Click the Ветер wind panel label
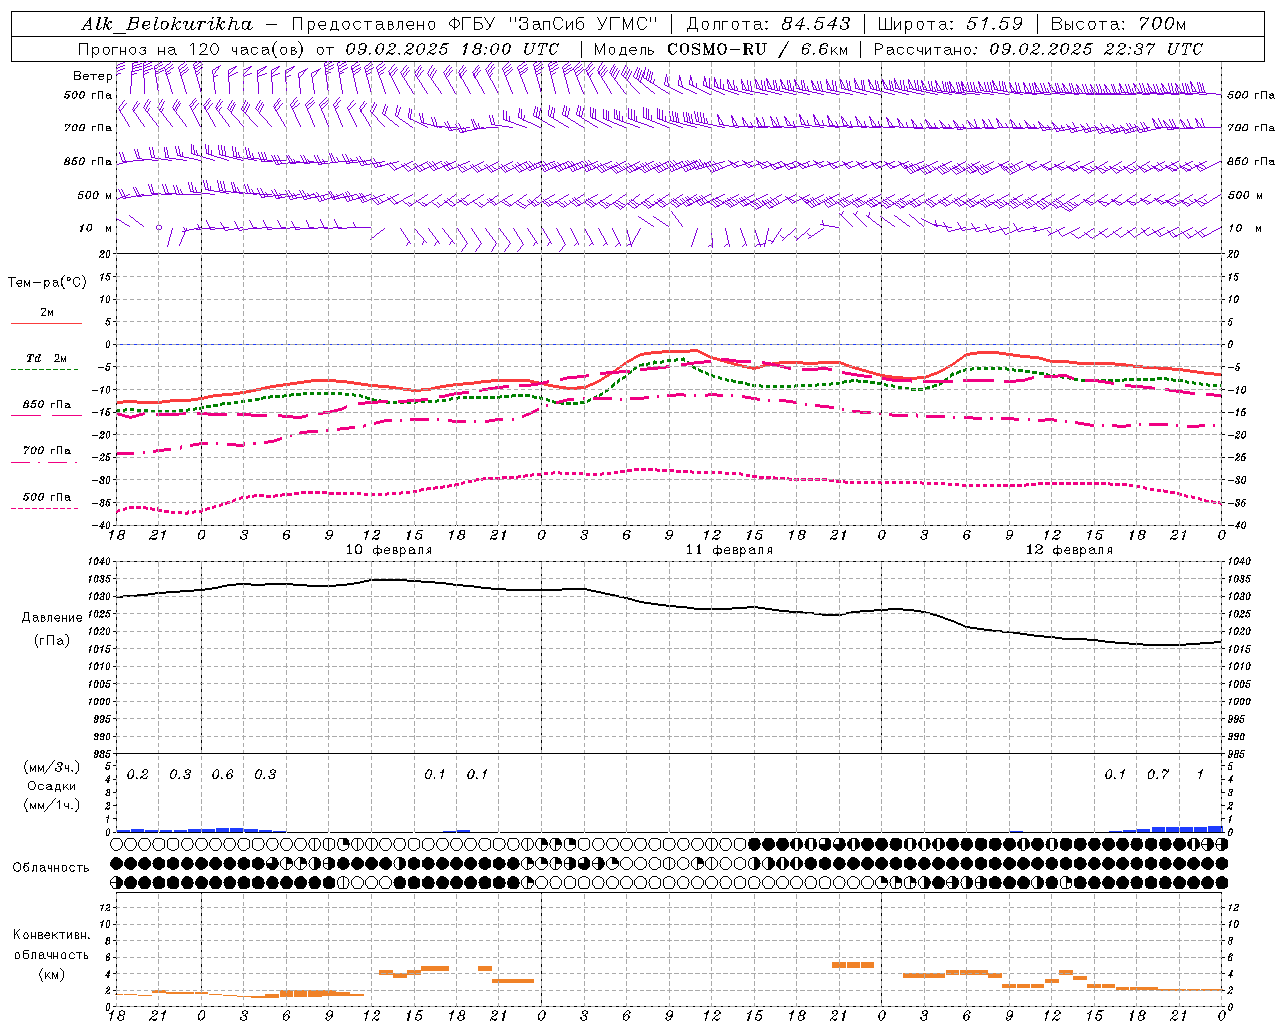The width and height of the screenshot is (1280, 1024). pyautogui.click(x=92, y=76)
